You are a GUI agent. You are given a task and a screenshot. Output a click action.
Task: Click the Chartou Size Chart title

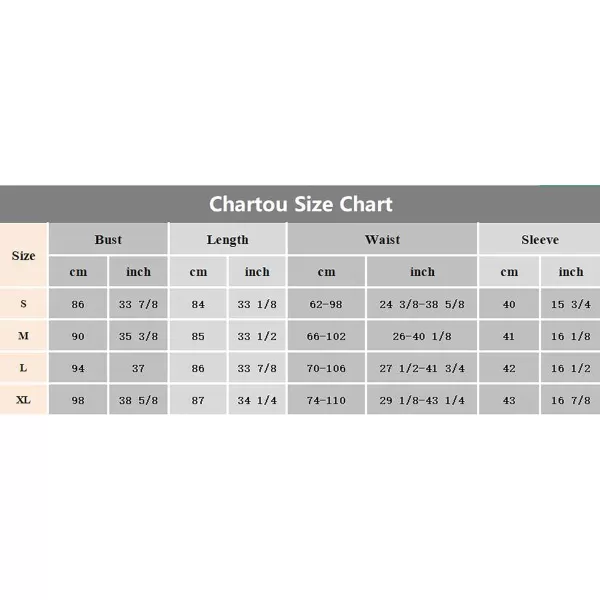[300, 204]
